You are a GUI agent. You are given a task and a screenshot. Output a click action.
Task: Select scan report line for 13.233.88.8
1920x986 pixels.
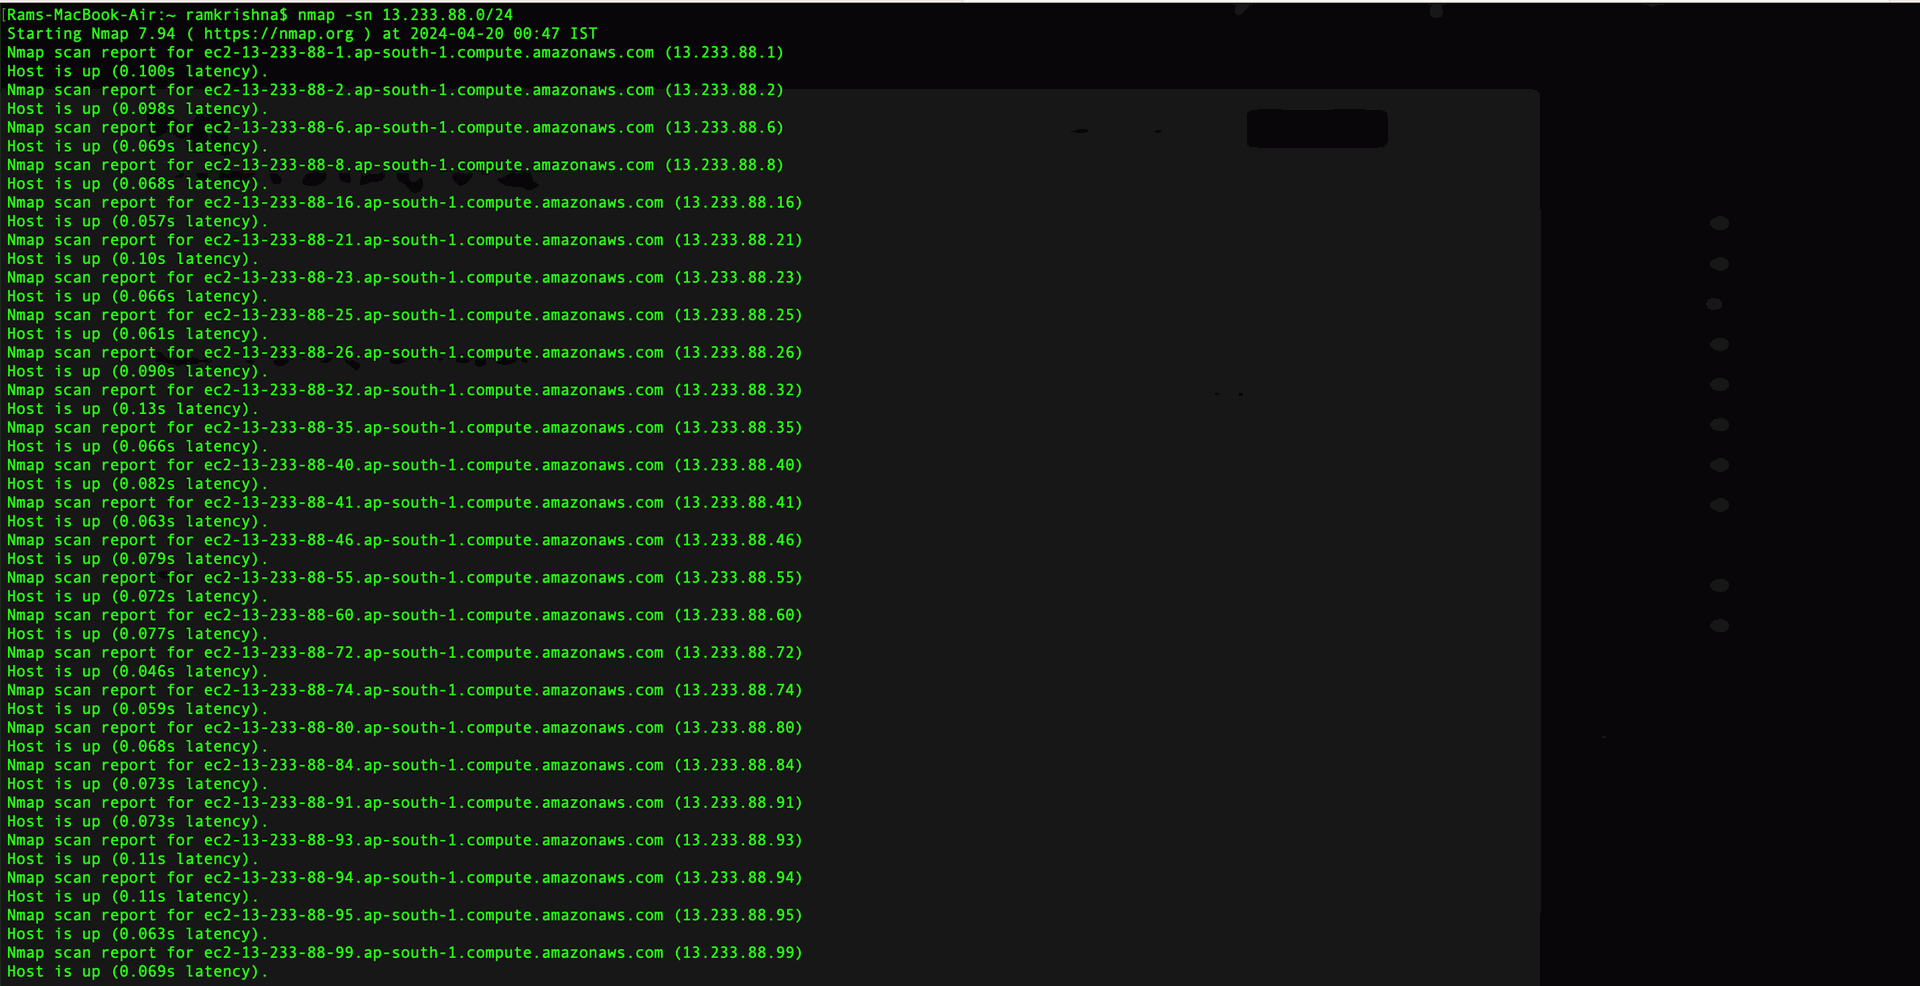click(x=395, y=165)
